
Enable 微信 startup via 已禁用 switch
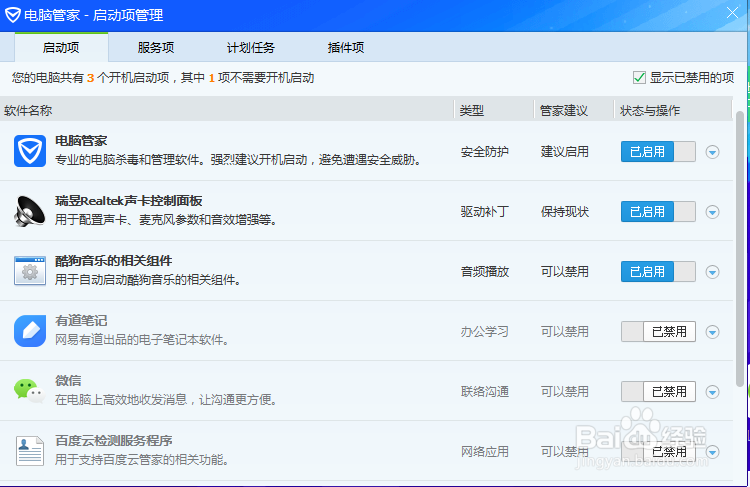coord(658,392)
